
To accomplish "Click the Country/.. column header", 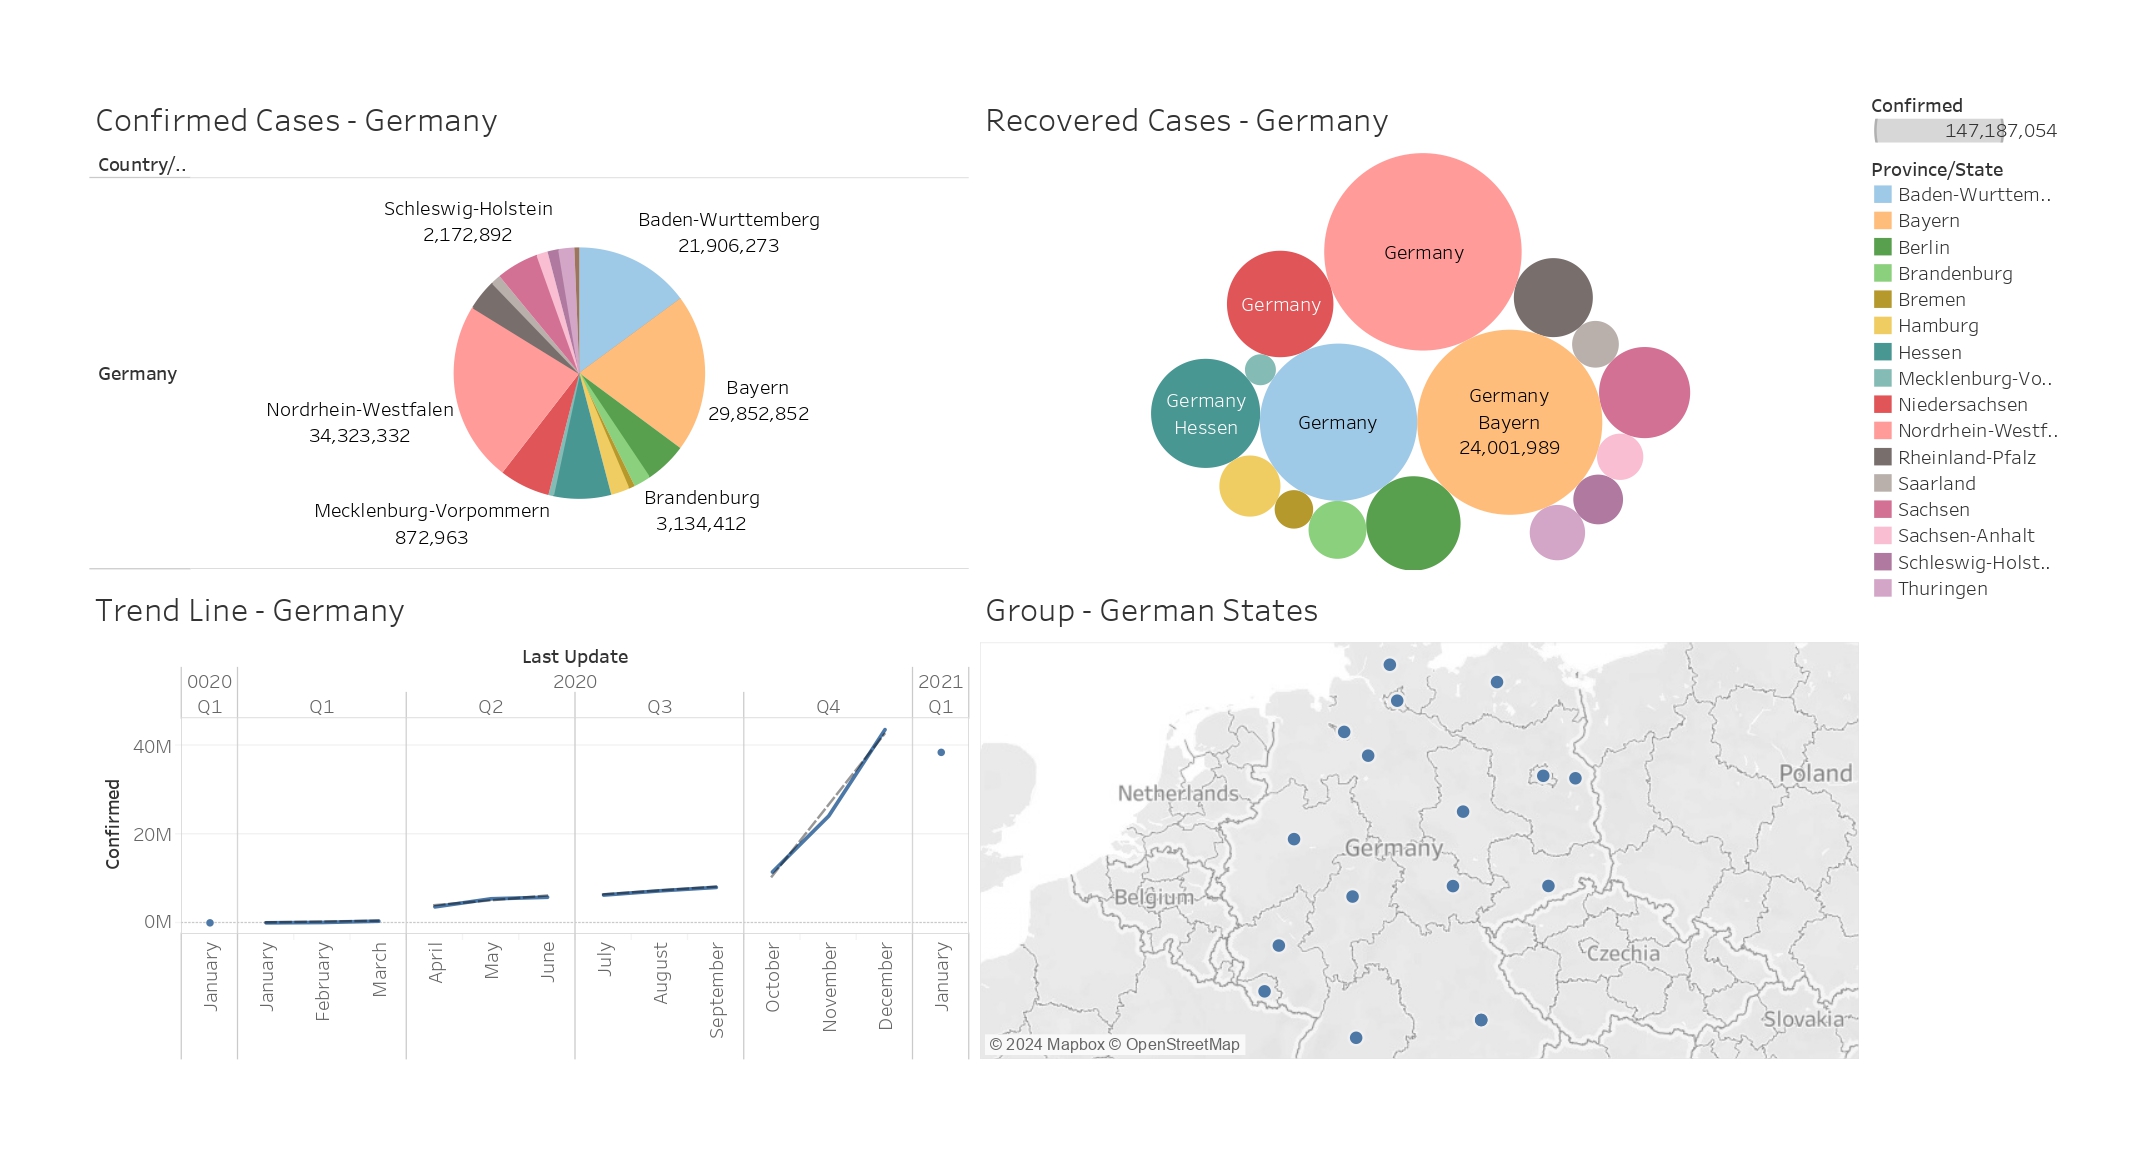I will pos(142,165).
